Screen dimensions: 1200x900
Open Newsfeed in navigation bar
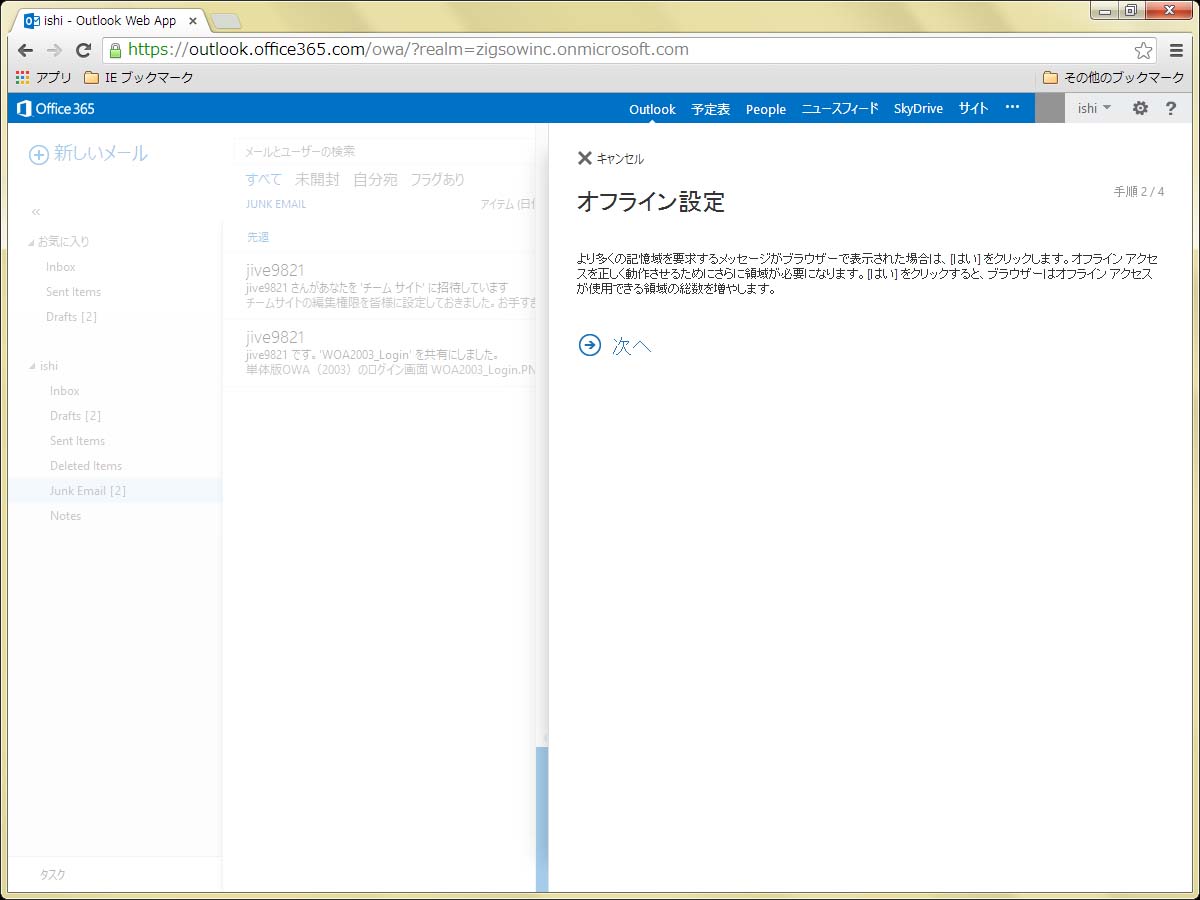[840, 109]
